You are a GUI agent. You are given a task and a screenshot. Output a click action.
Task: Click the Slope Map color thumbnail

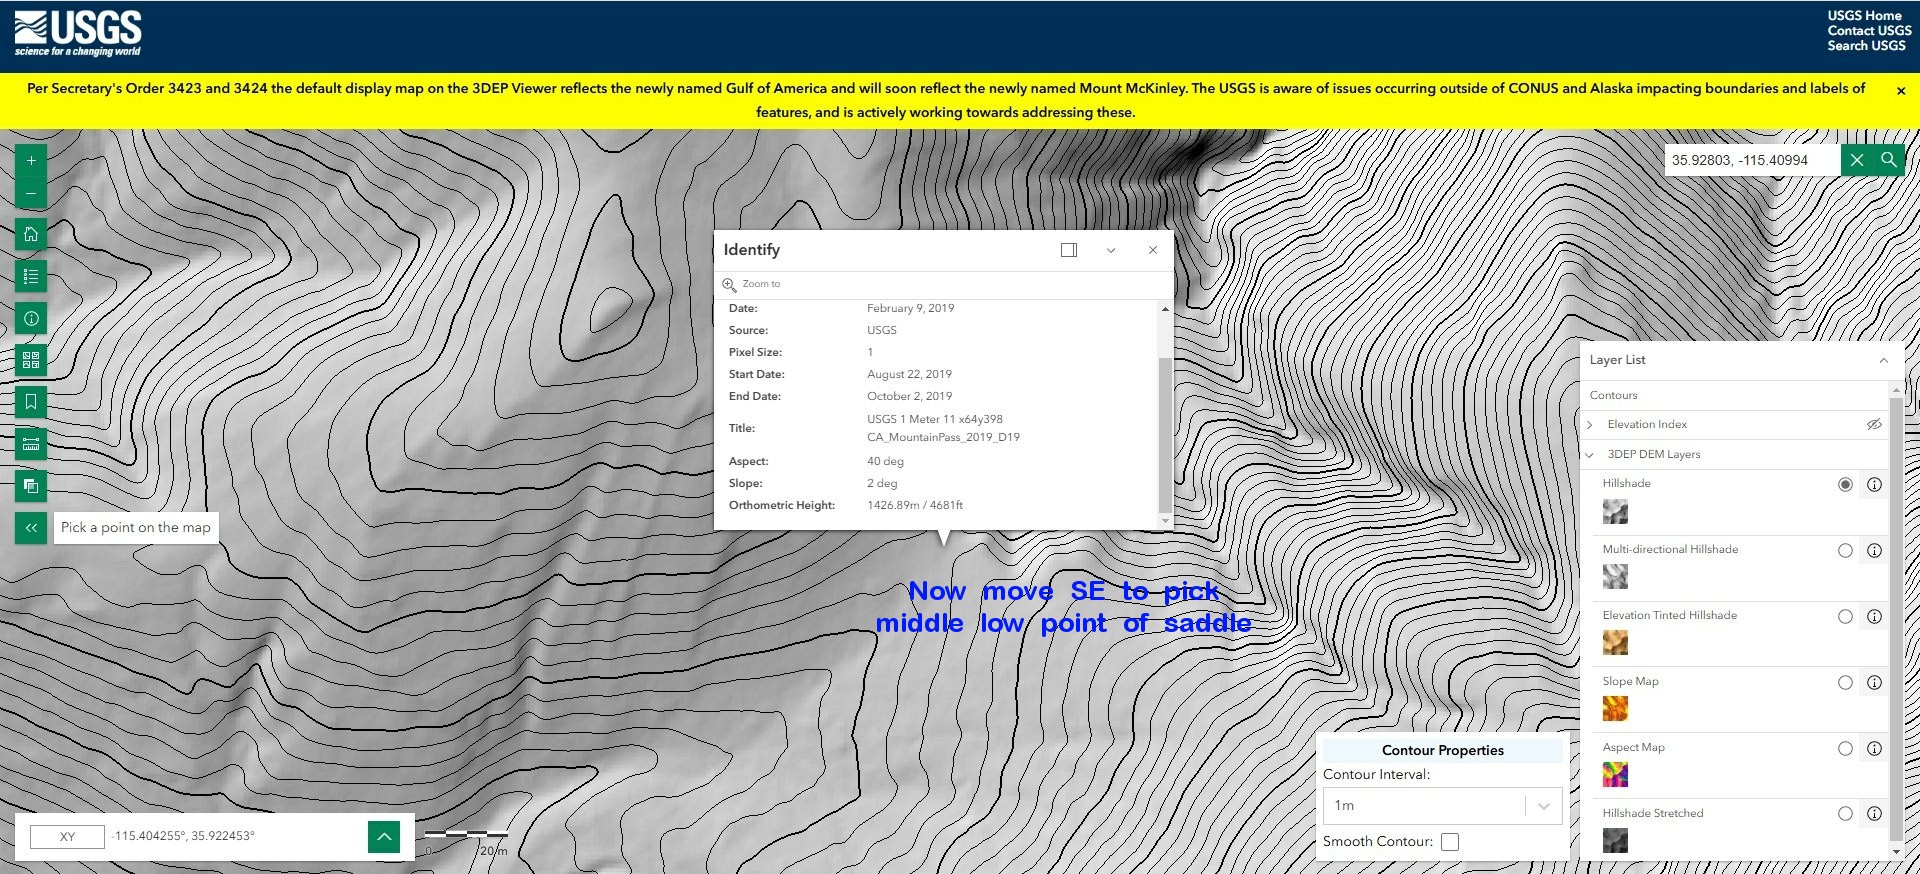coord(1615,709)
